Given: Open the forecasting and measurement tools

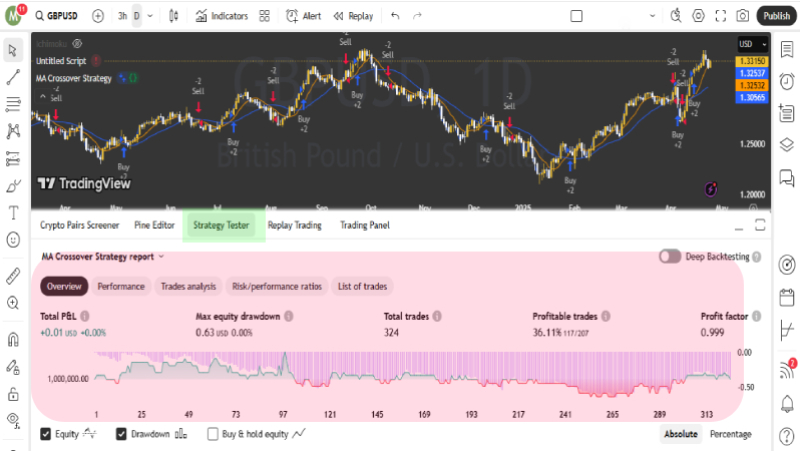Looking at the screenshot, I should (x=13, y=159).
